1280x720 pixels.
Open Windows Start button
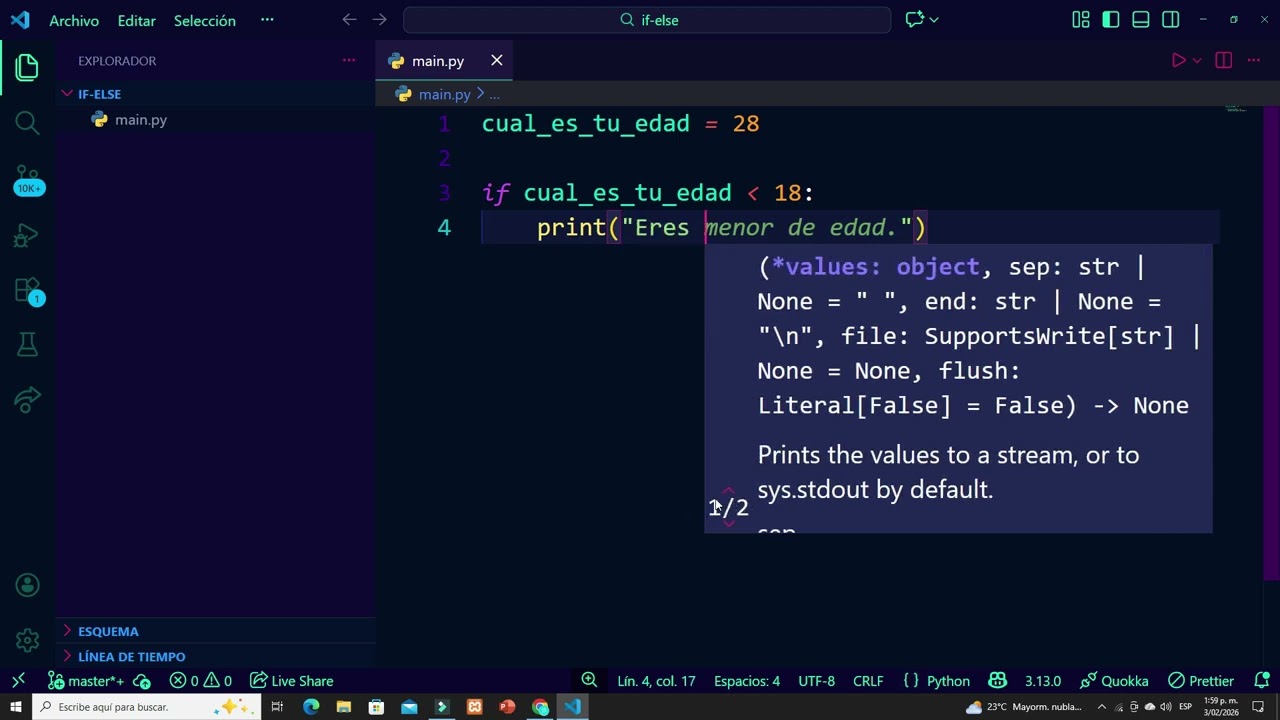click(x=16, y=707)
